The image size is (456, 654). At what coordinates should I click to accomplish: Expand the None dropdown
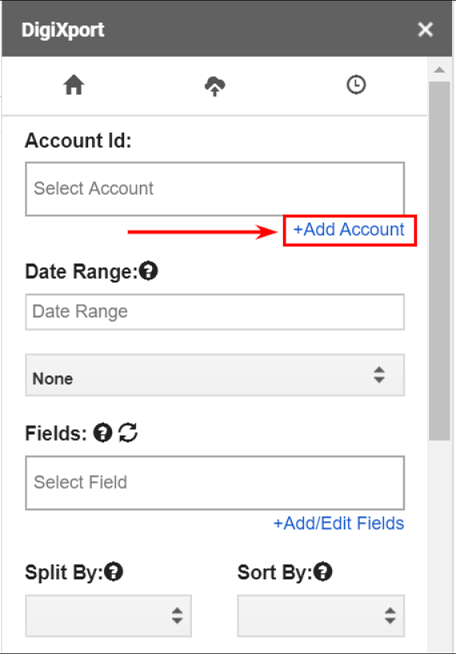coord(215,375)
